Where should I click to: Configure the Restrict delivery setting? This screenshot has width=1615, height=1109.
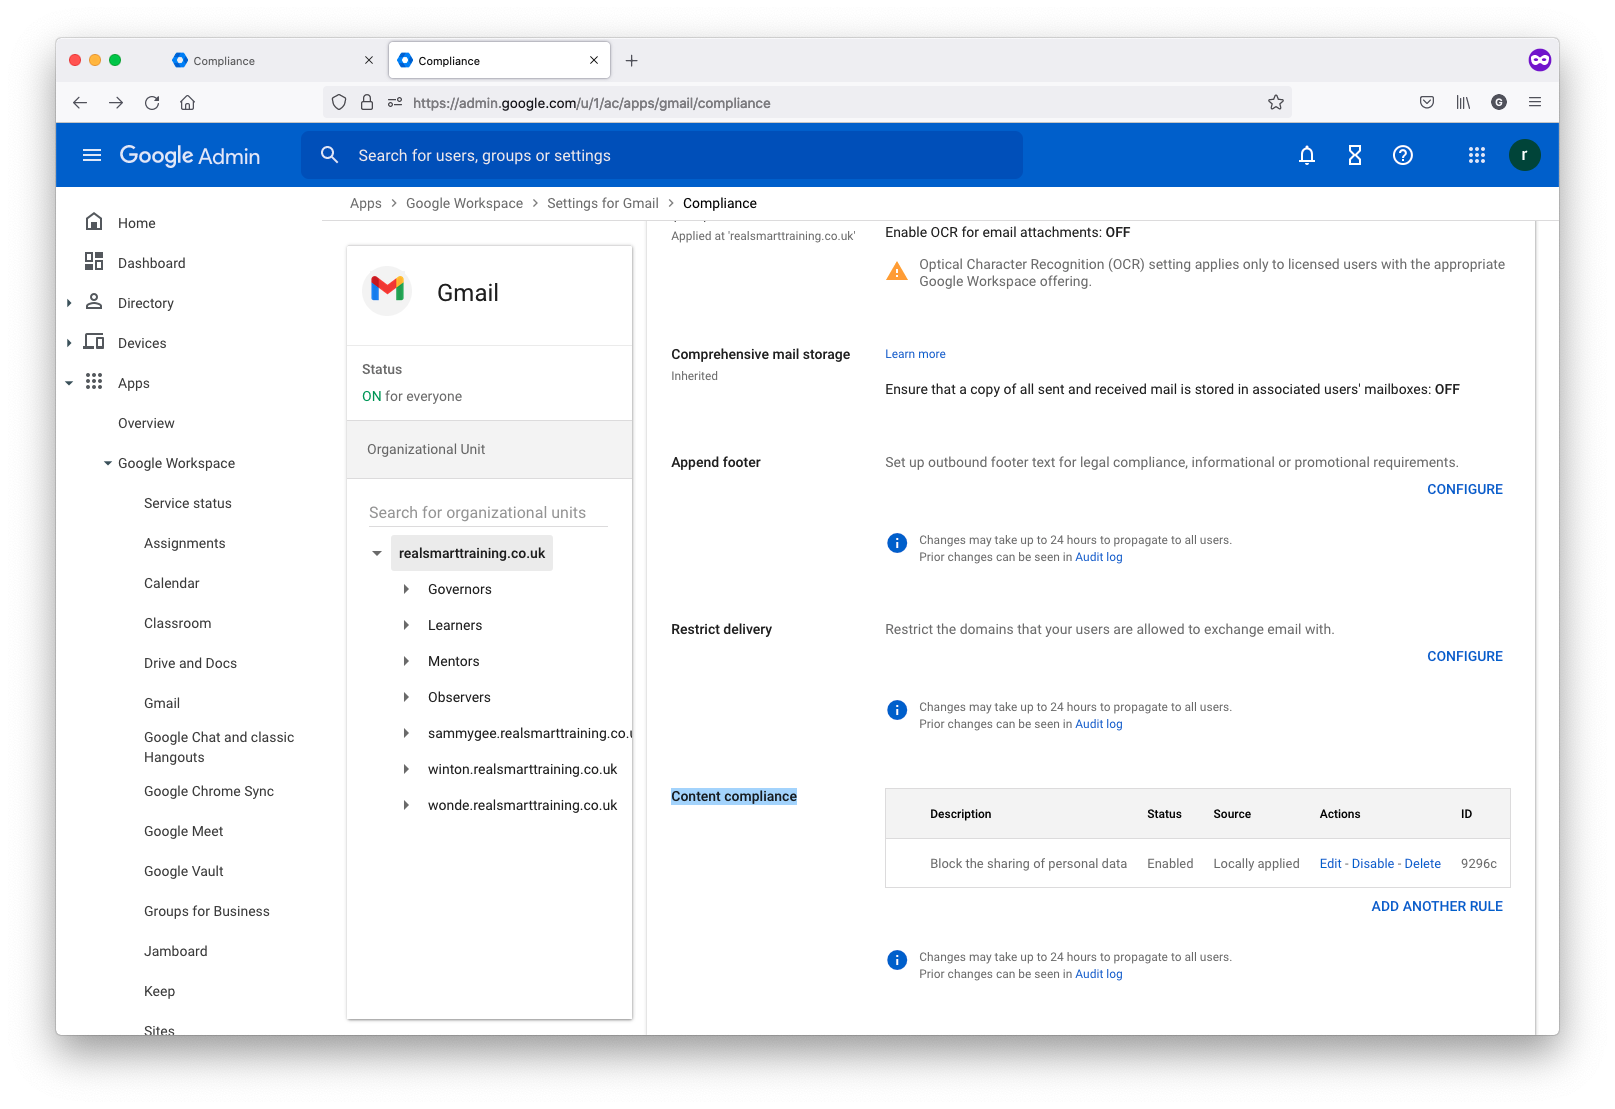click(1465, 656)
